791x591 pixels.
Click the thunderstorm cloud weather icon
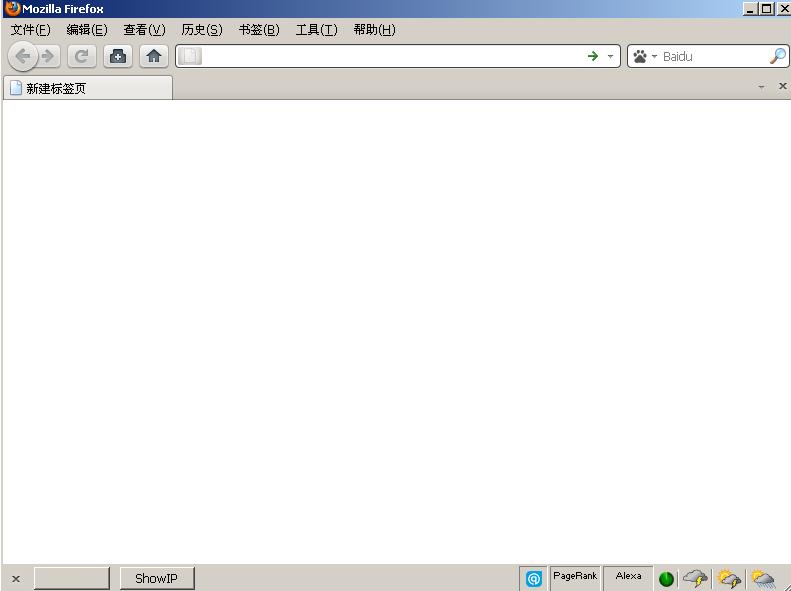click(696, 578)
